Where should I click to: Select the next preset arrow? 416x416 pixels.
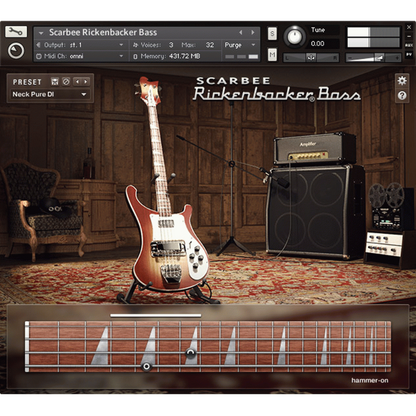[86, 82]
